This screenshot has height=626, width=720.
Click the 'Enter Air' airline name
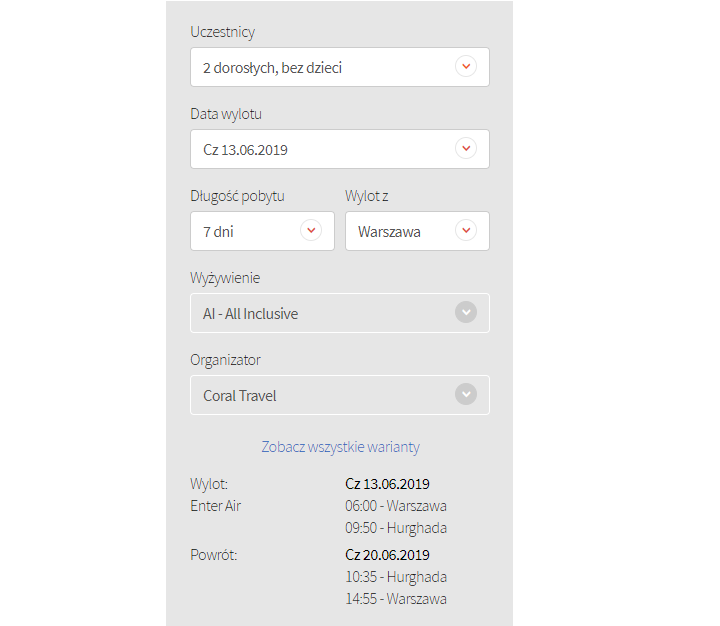click(216, 506)
